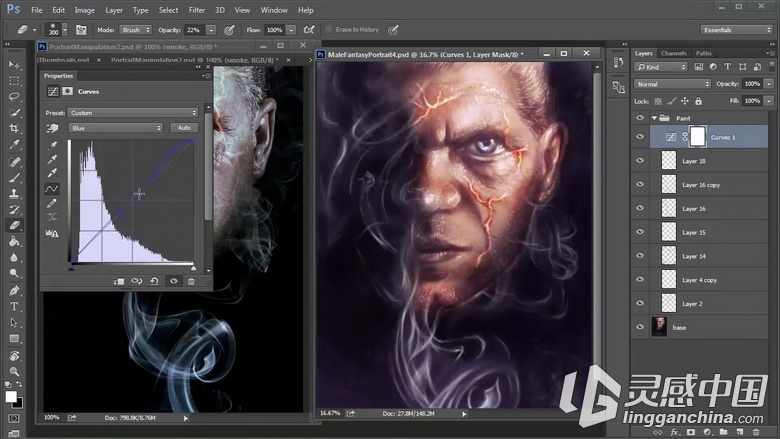Screen dimensions: 780x439
Task: Select the Brush tool
Action: click(14, 177)
